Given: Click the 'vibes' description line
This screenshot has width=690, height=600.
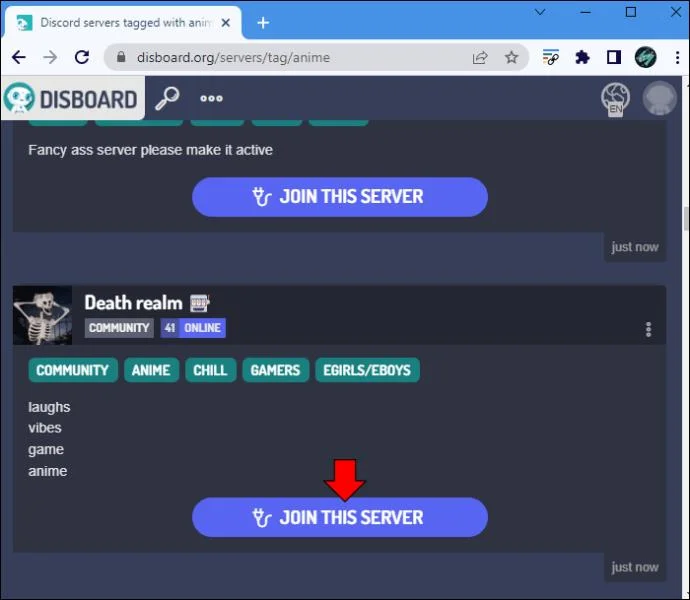Looking at the screenshot, I should click(45, 428).
